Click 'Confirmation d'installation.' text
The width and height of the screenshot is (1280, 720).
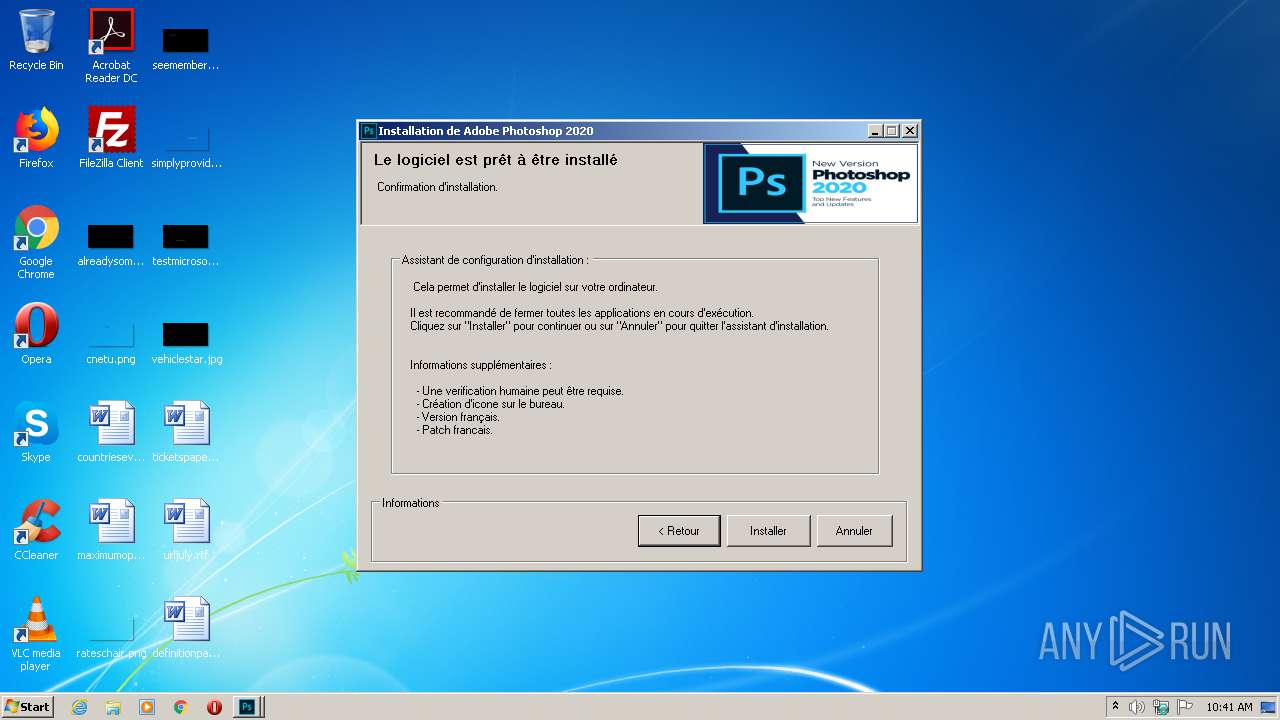[x=437, y=187]
